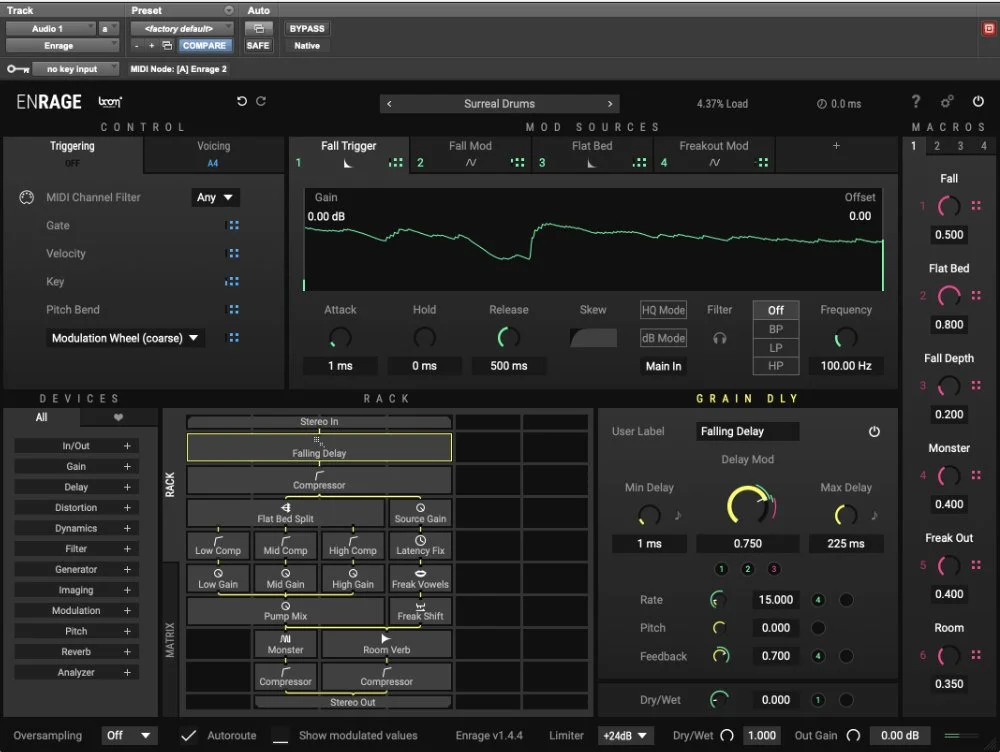Click the undo arrow icon

[x=242, y=101]
